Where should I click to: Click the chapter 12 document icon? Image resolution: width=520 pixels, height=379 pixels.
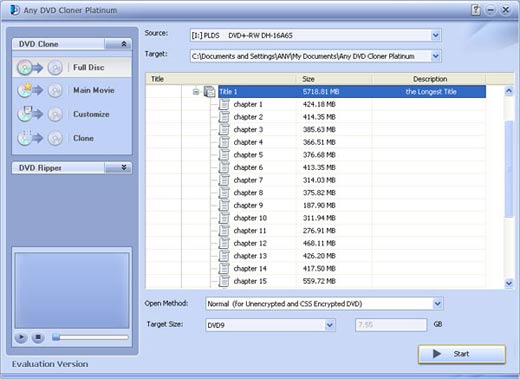point(224,244)
